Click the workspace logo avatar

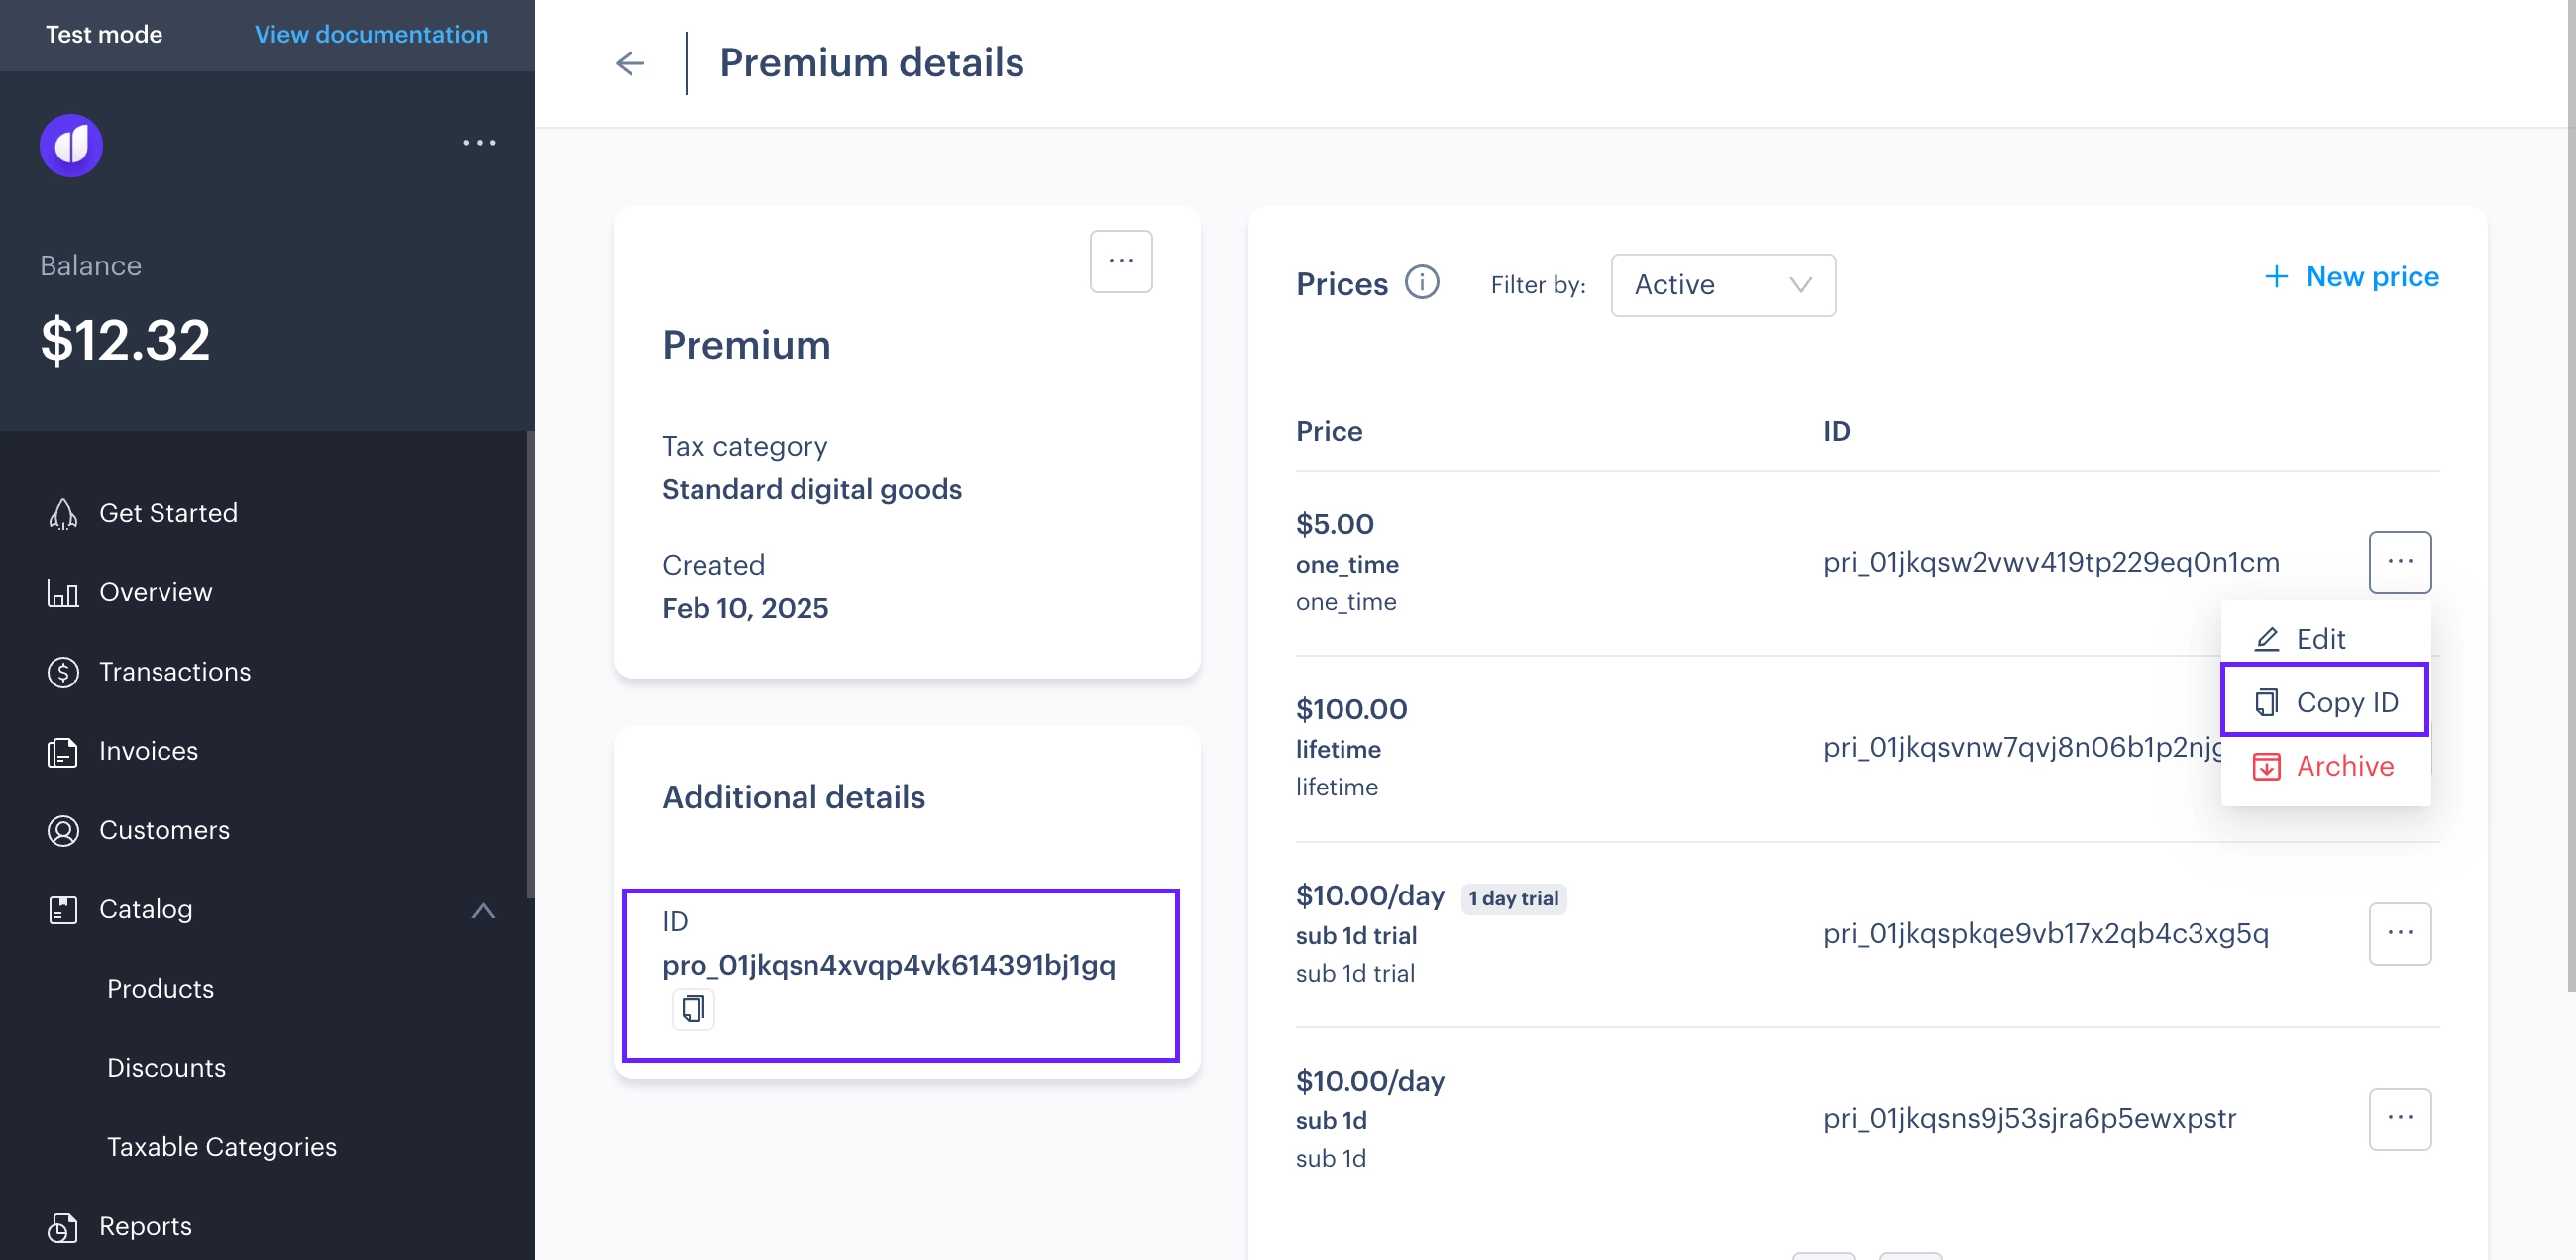point(70,145)
